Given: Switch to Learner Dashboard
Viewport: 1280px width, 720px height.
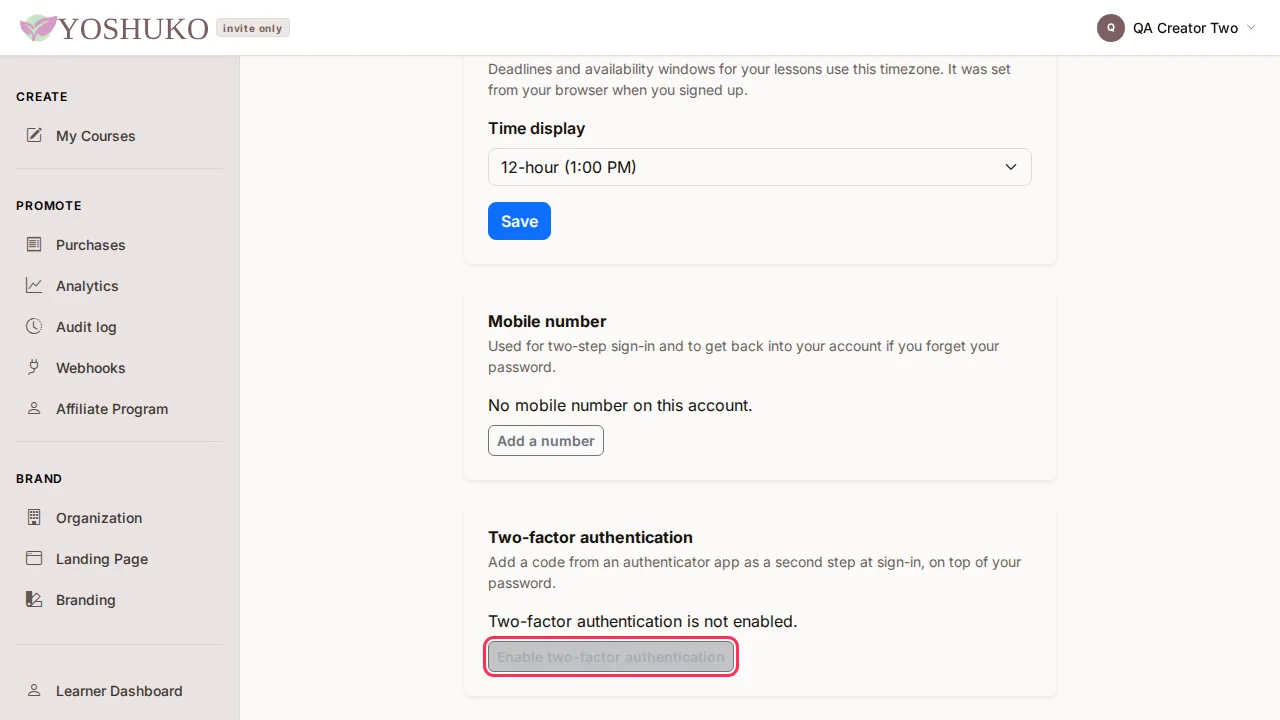Looking at the screenshot, I should click(x=120, y=691).
